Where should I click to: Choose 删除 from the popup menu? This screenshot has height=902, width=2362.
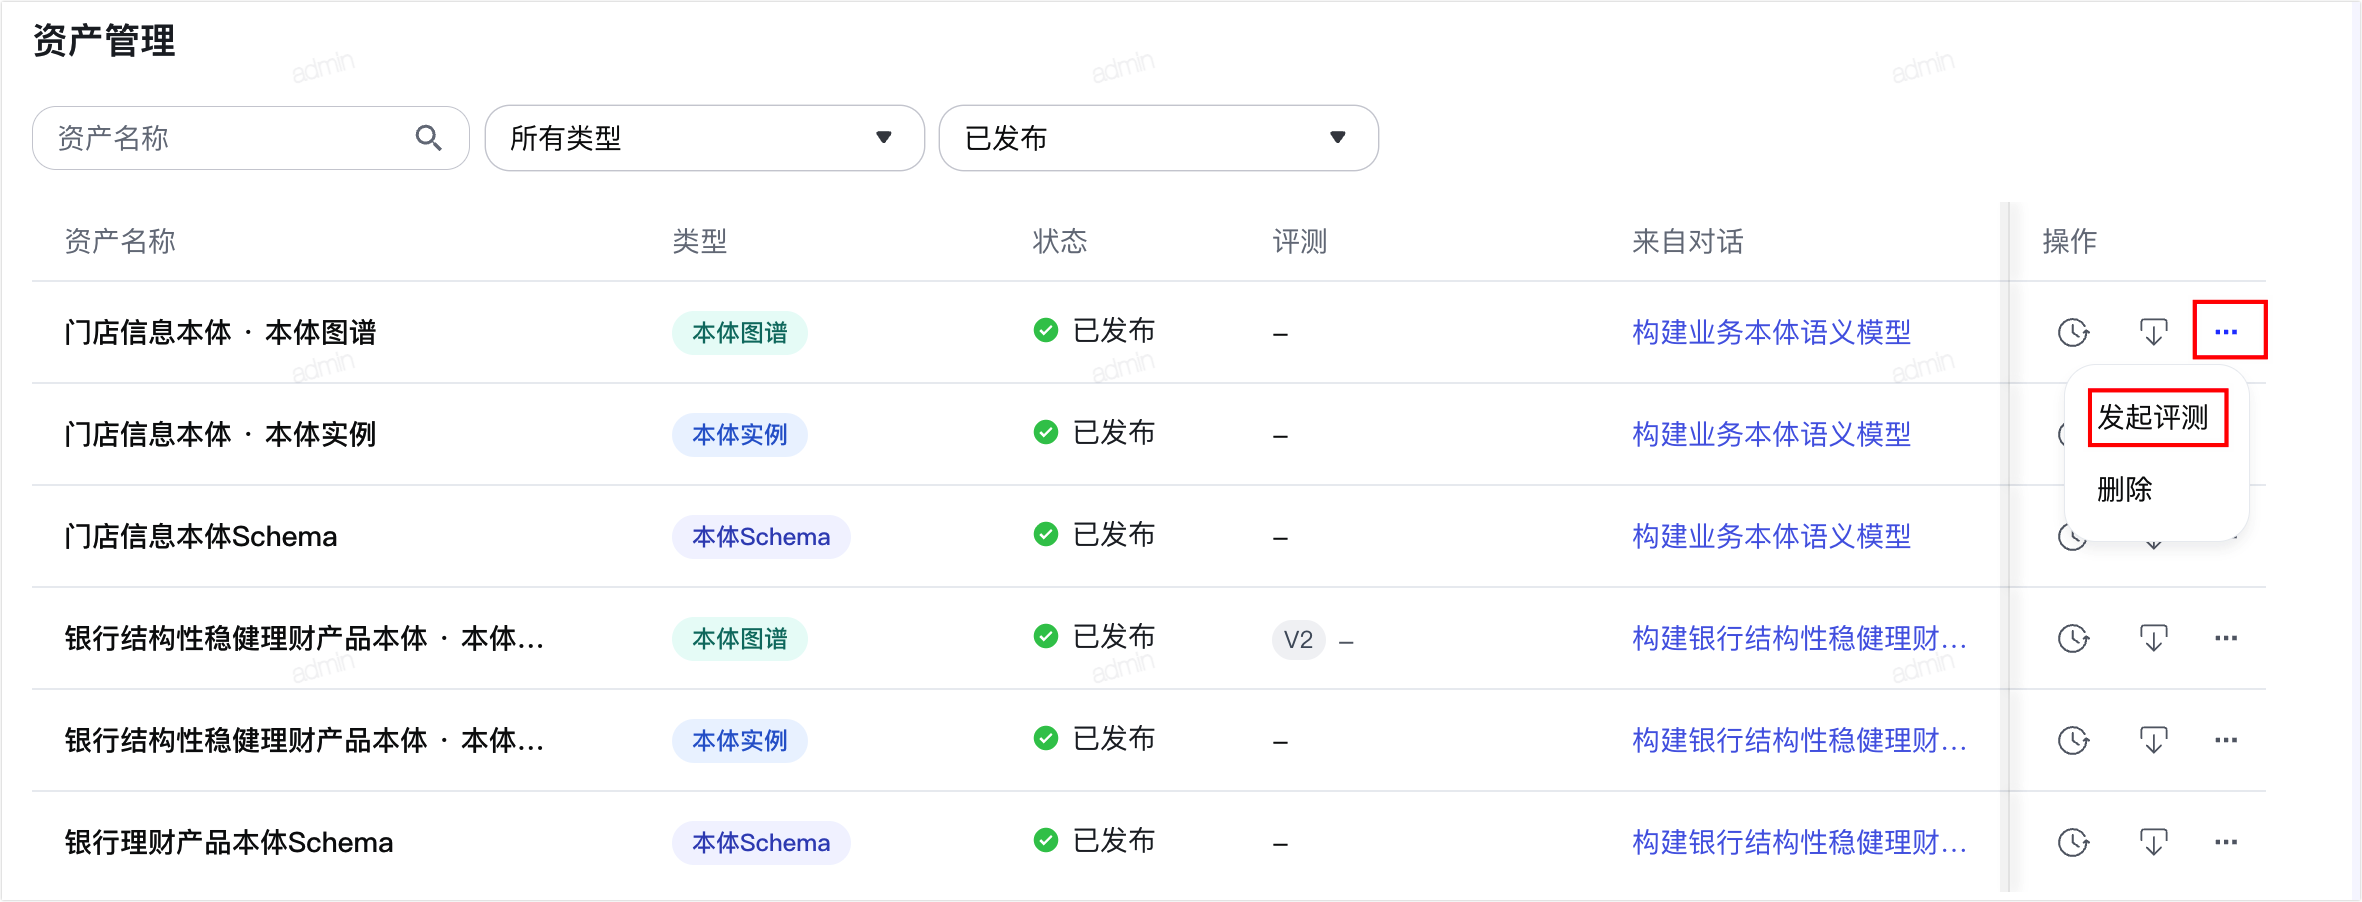[x=2124, y=489]
